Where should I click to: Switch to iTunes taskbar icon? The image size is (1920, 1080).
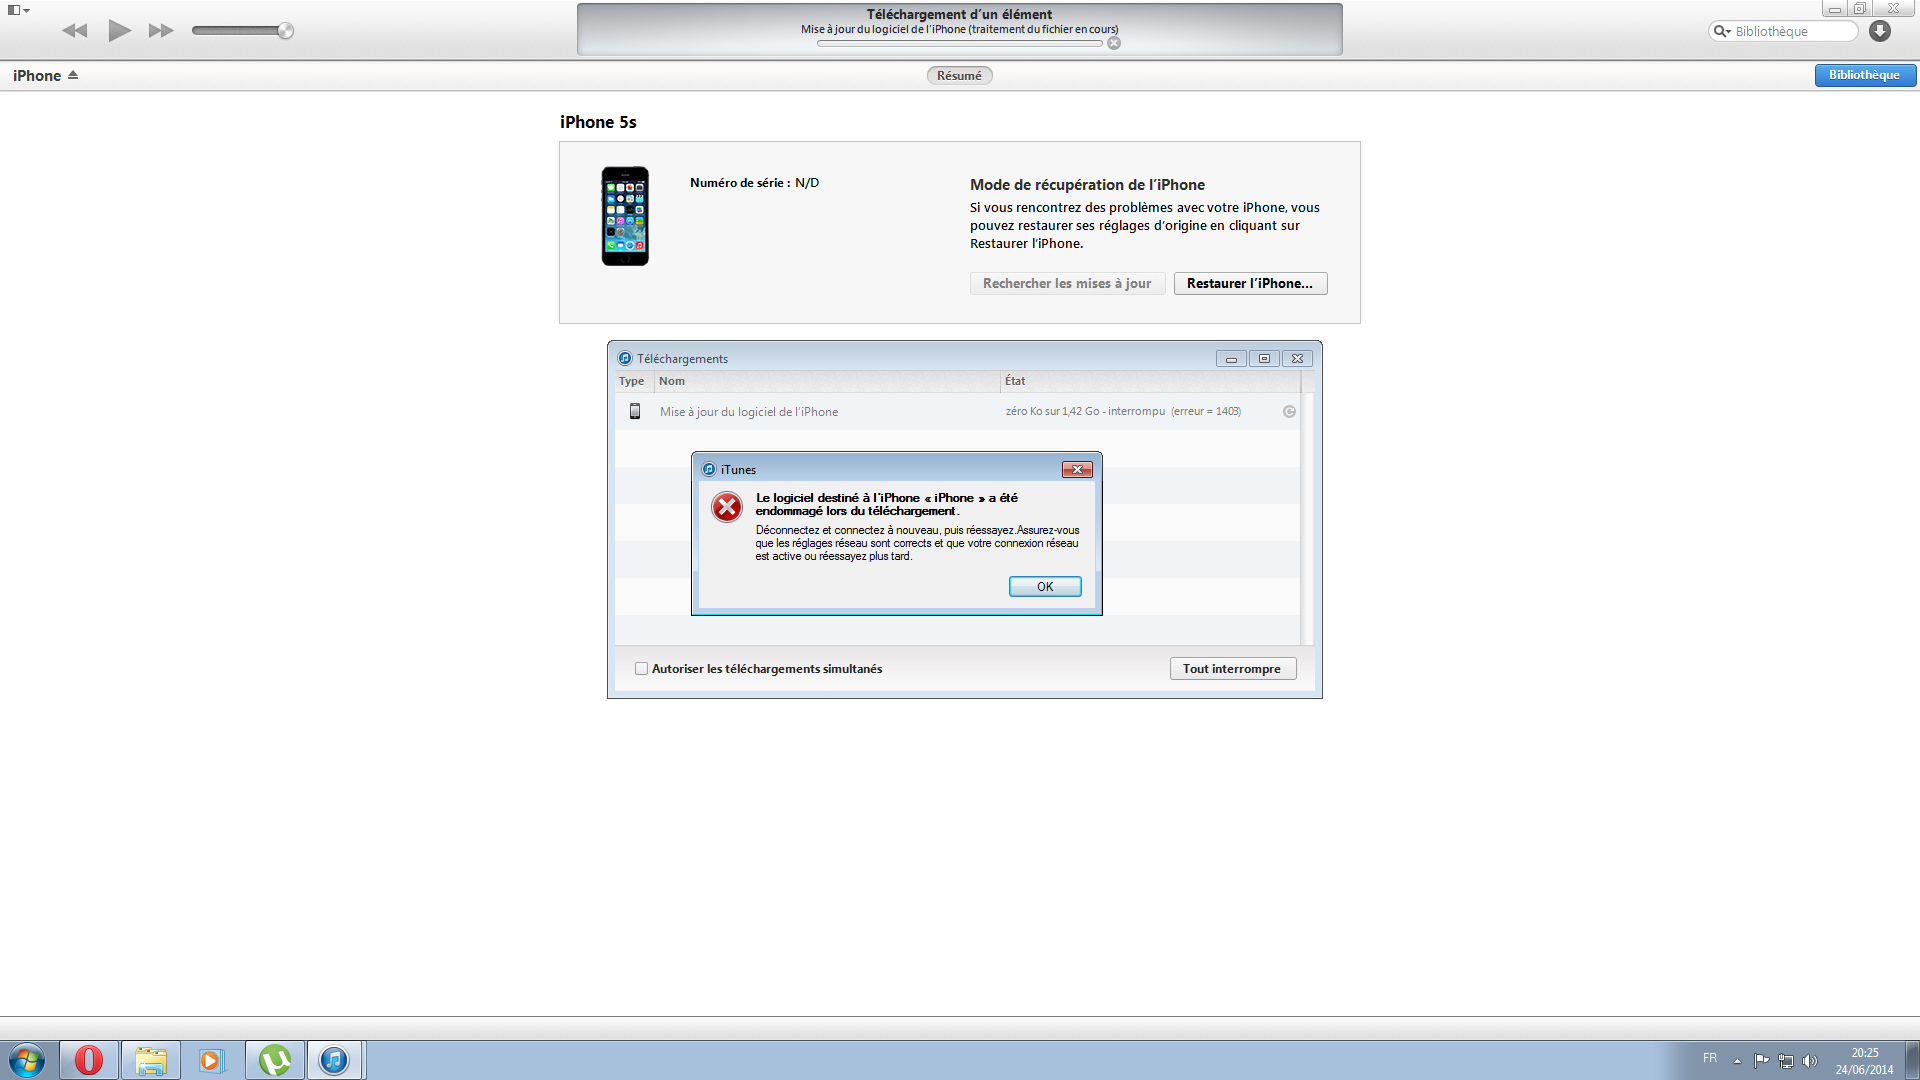[x=335, y=1060]
